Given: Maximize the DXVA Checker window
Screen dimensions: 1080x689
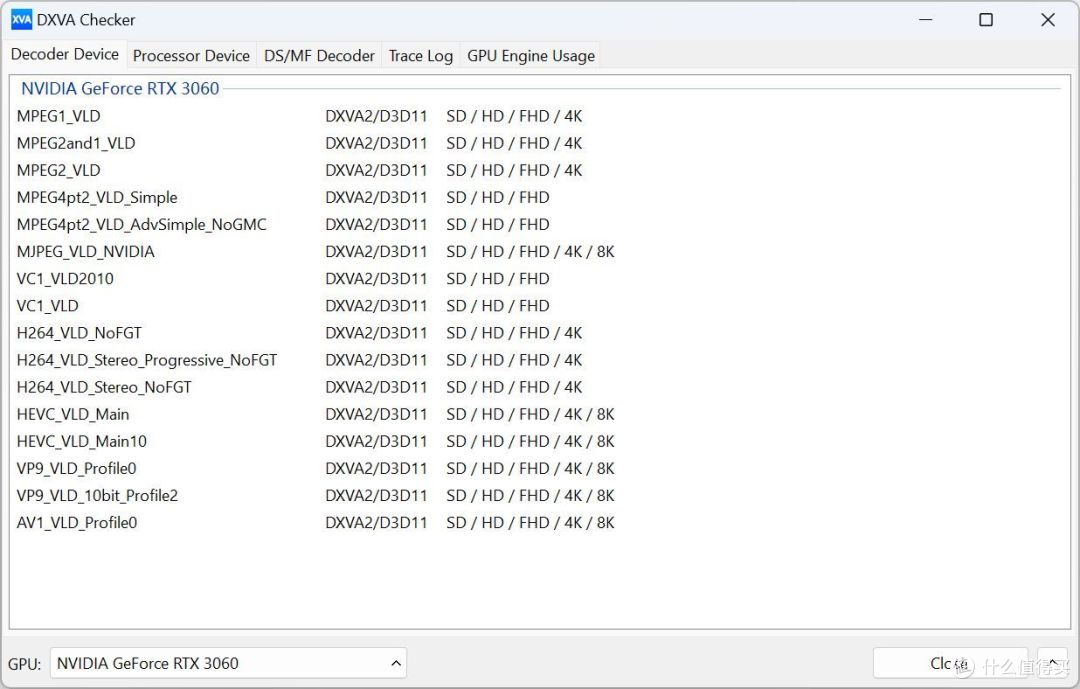Looking at the screenshot, I should point(986,20).
